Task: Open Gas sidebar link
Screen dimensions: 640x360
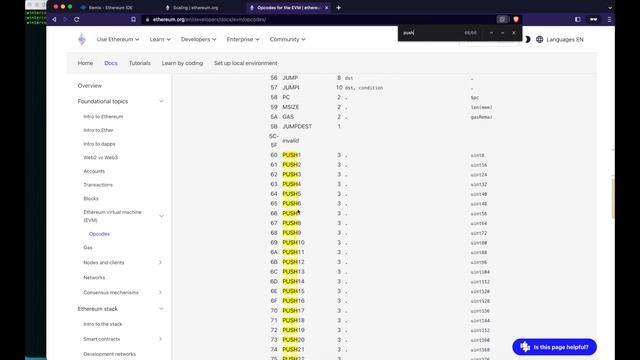Action: 88,247
